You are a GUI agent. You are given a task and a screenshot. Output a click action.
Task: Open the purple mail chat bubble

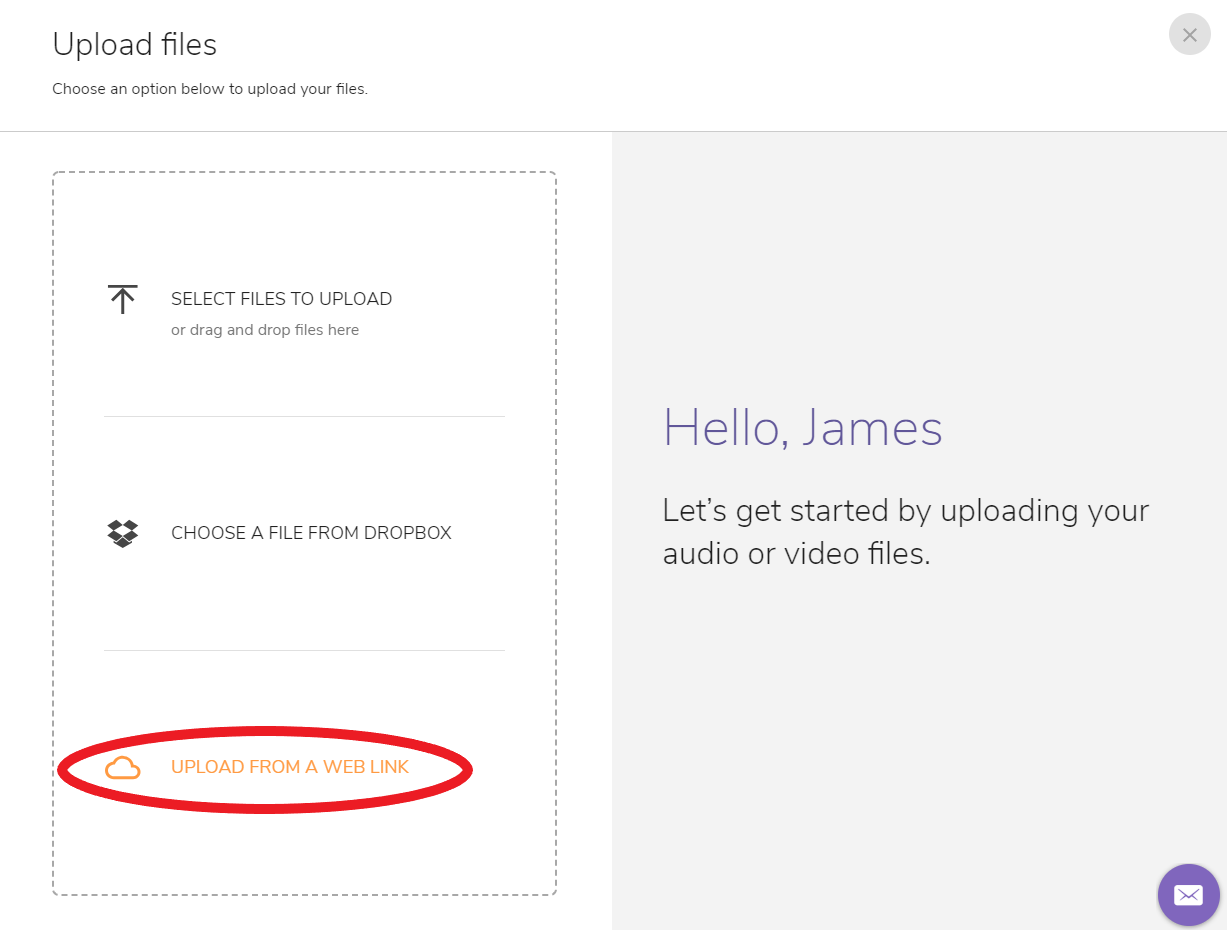(1188, 895)
